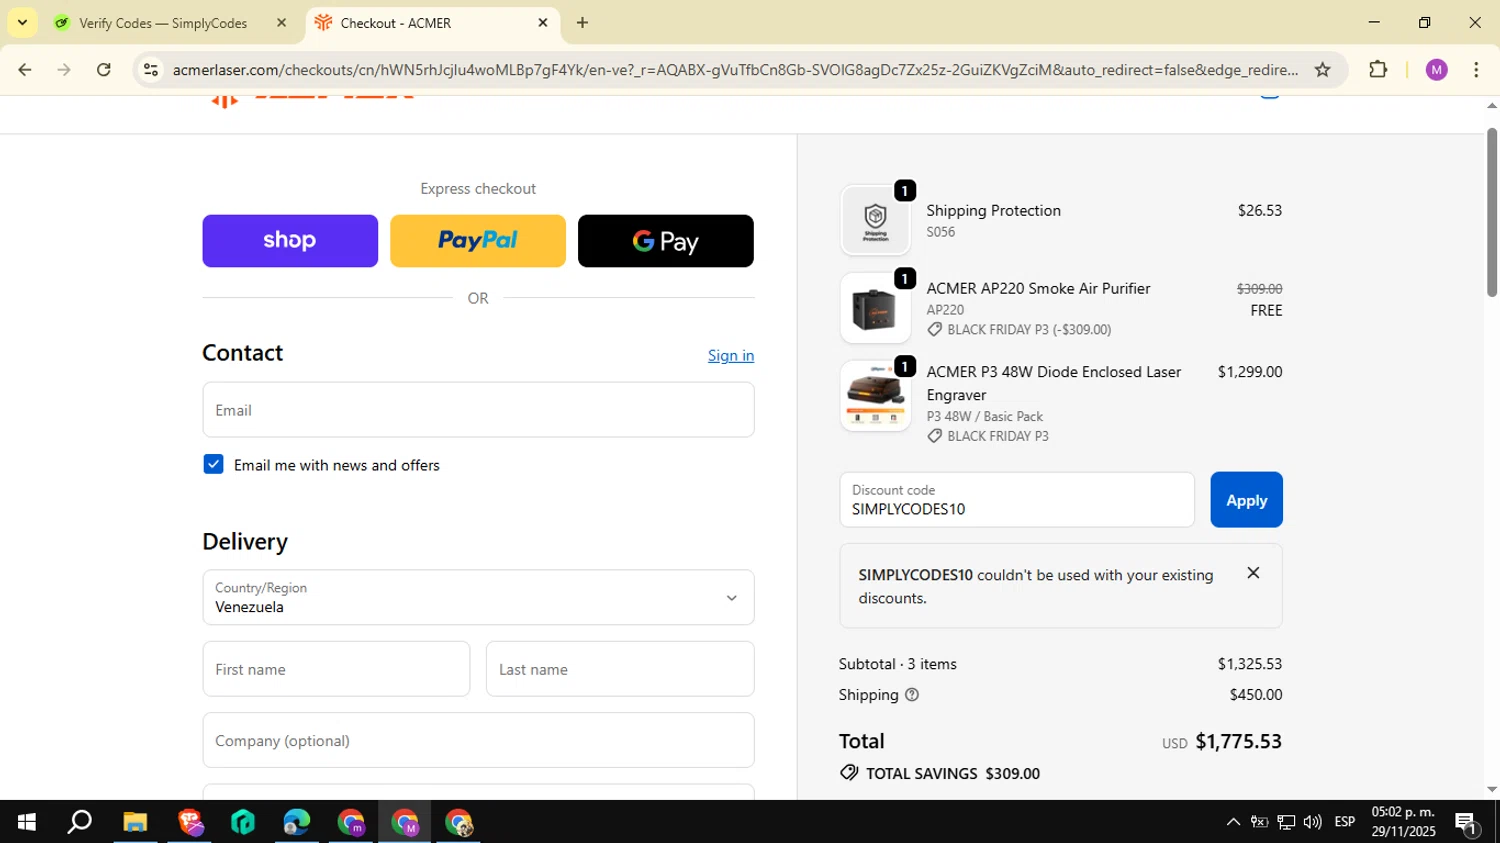Click the Sign in link
The width and height of the screenshot is (1500, 843).
731,355
